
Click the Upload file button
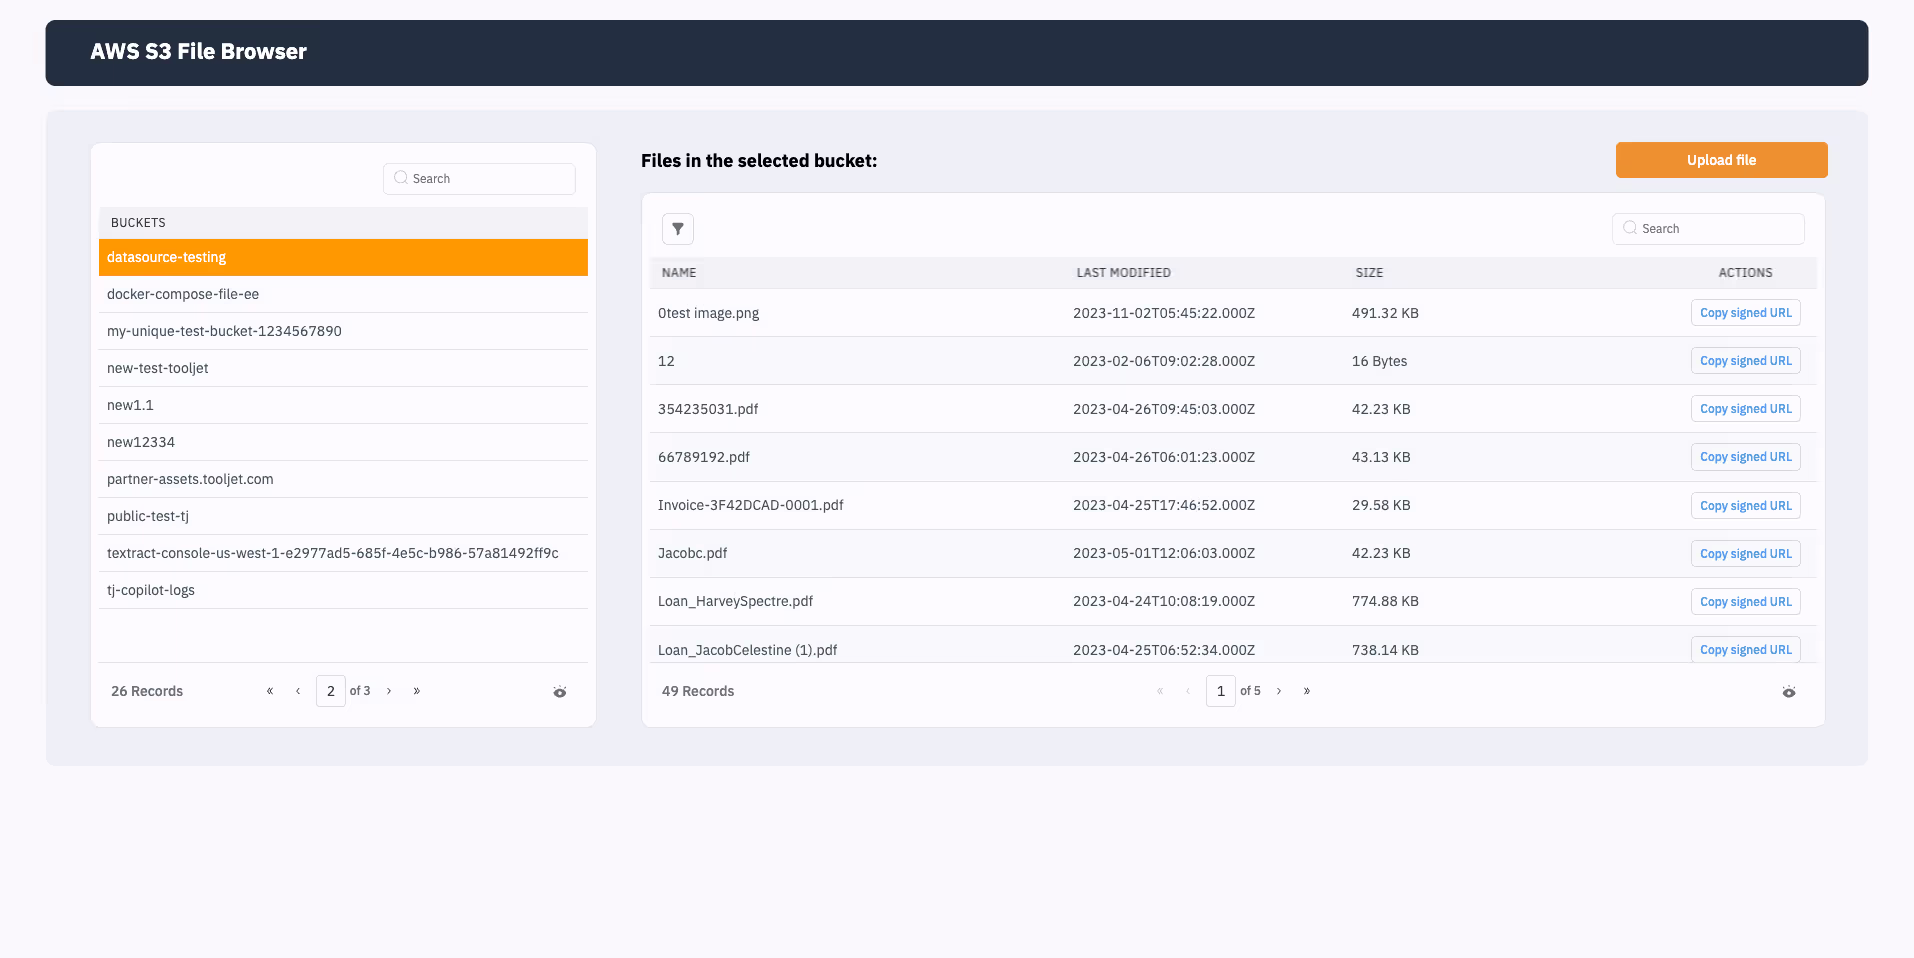tap(1721, 160)
